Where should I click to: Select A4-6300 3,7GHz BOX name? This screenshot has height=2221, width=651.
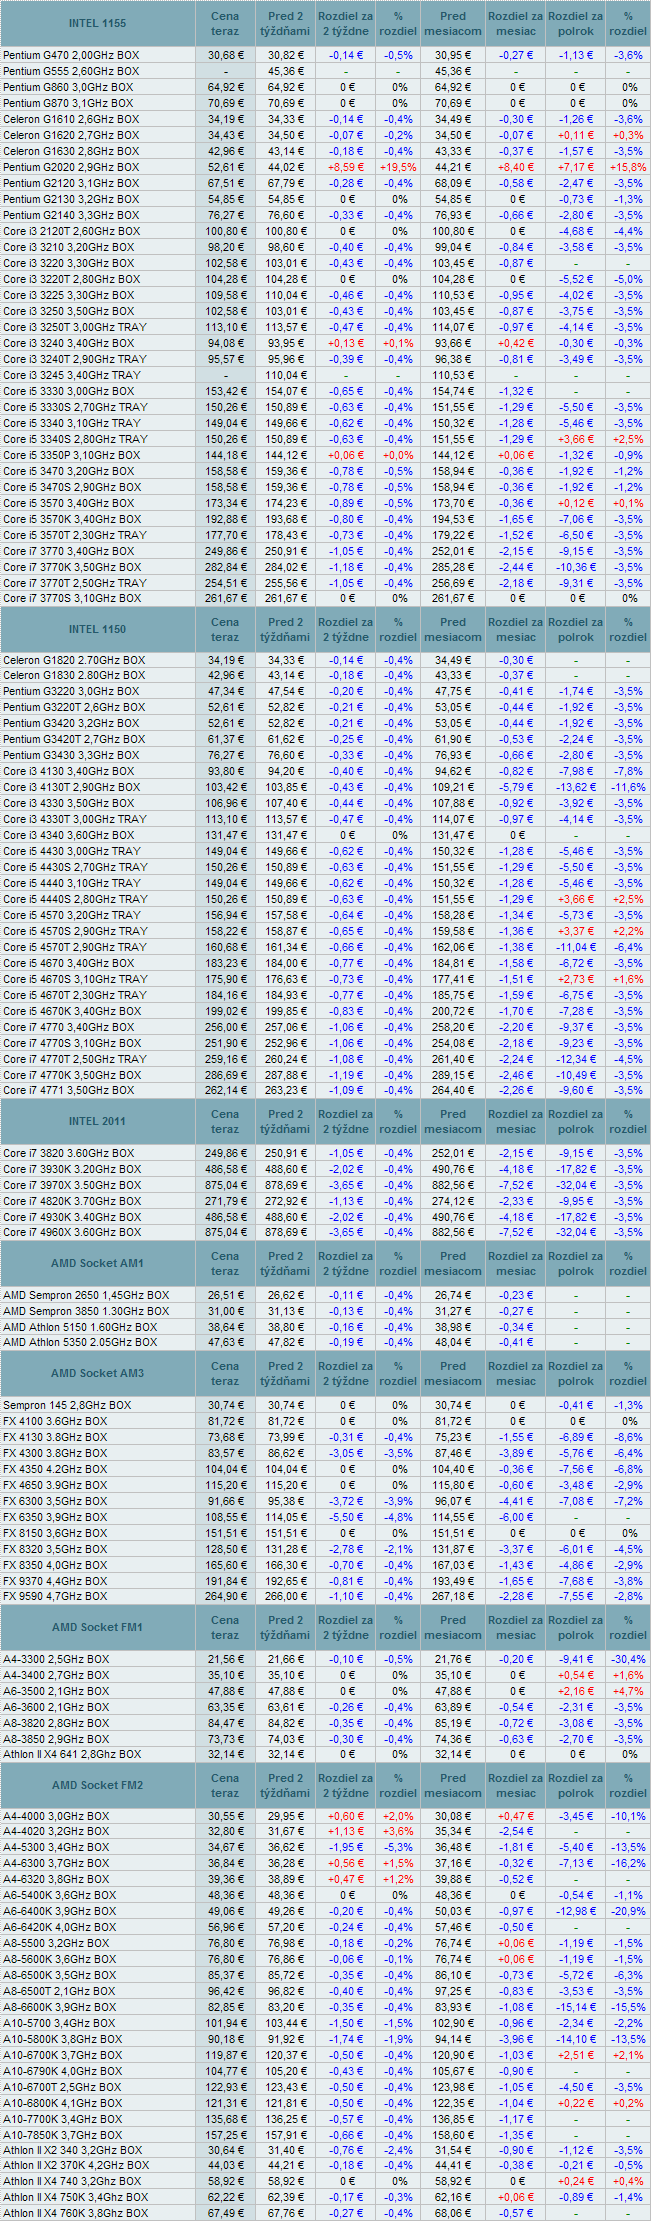(56, 1864)
